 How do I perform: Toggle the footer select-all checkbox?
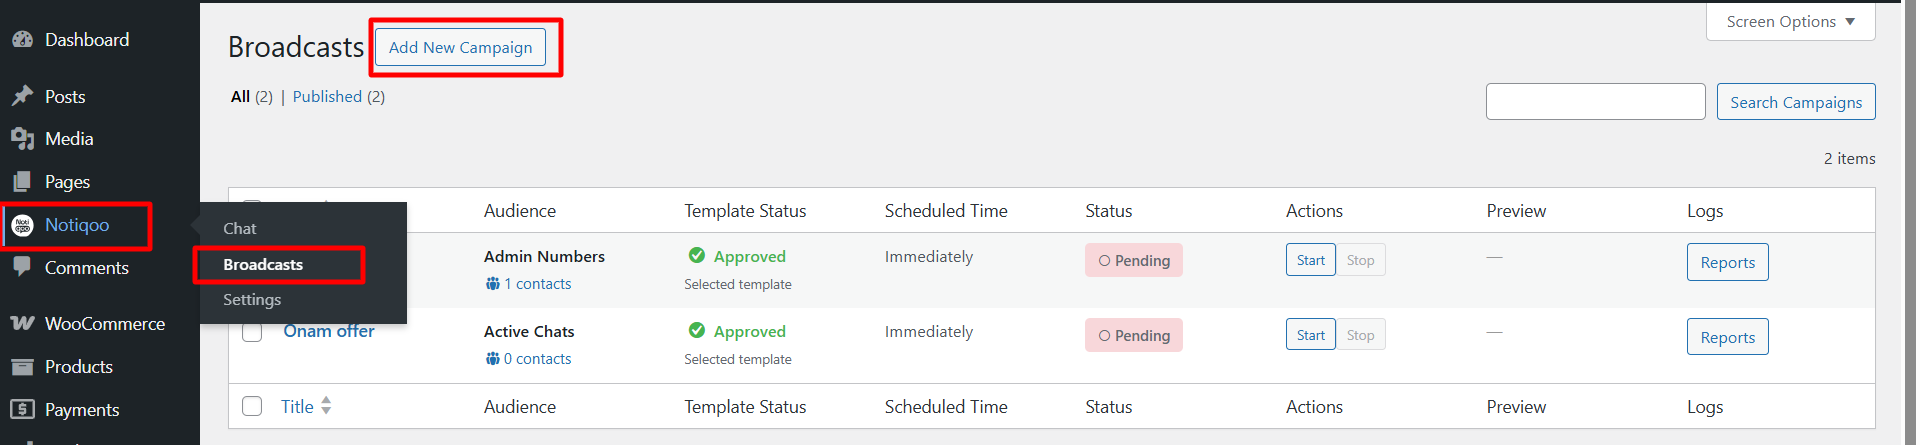(252, 406)
